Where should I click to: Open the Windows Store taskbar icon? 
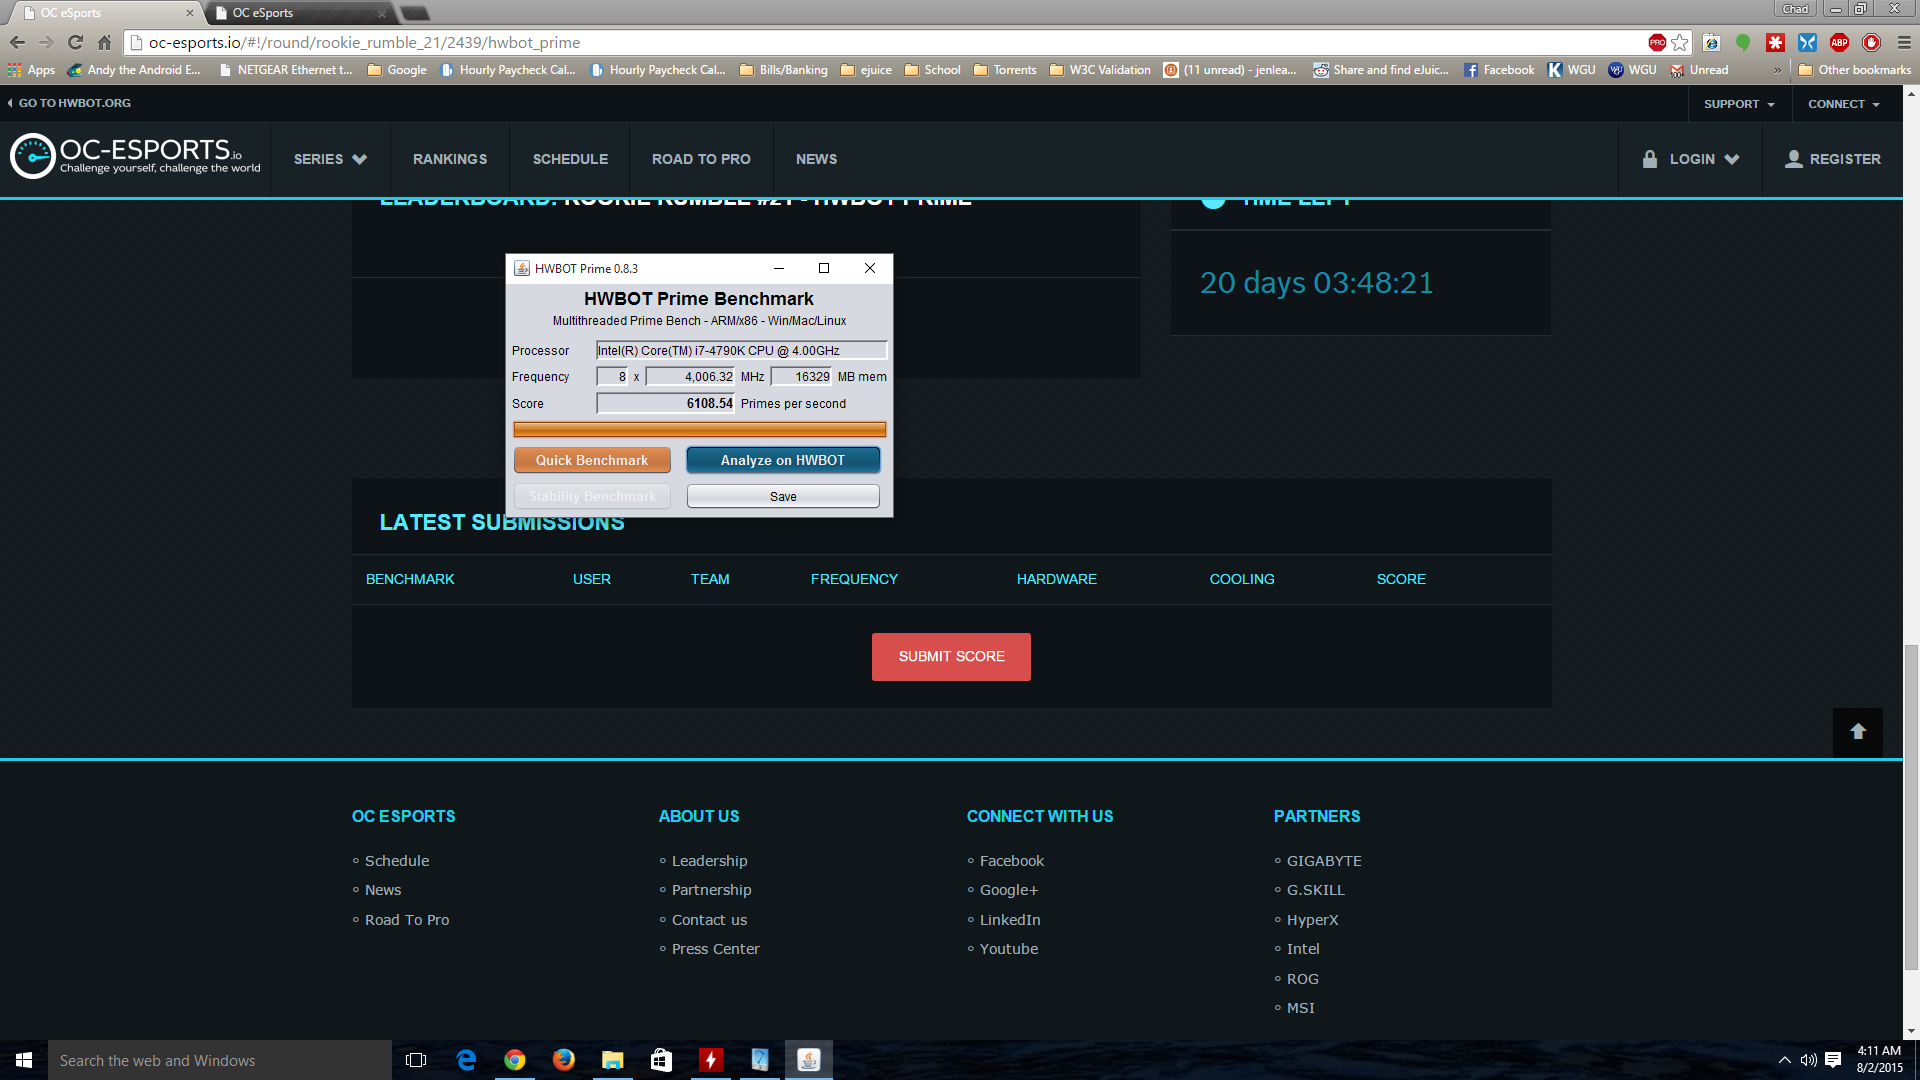[661, 1060]
